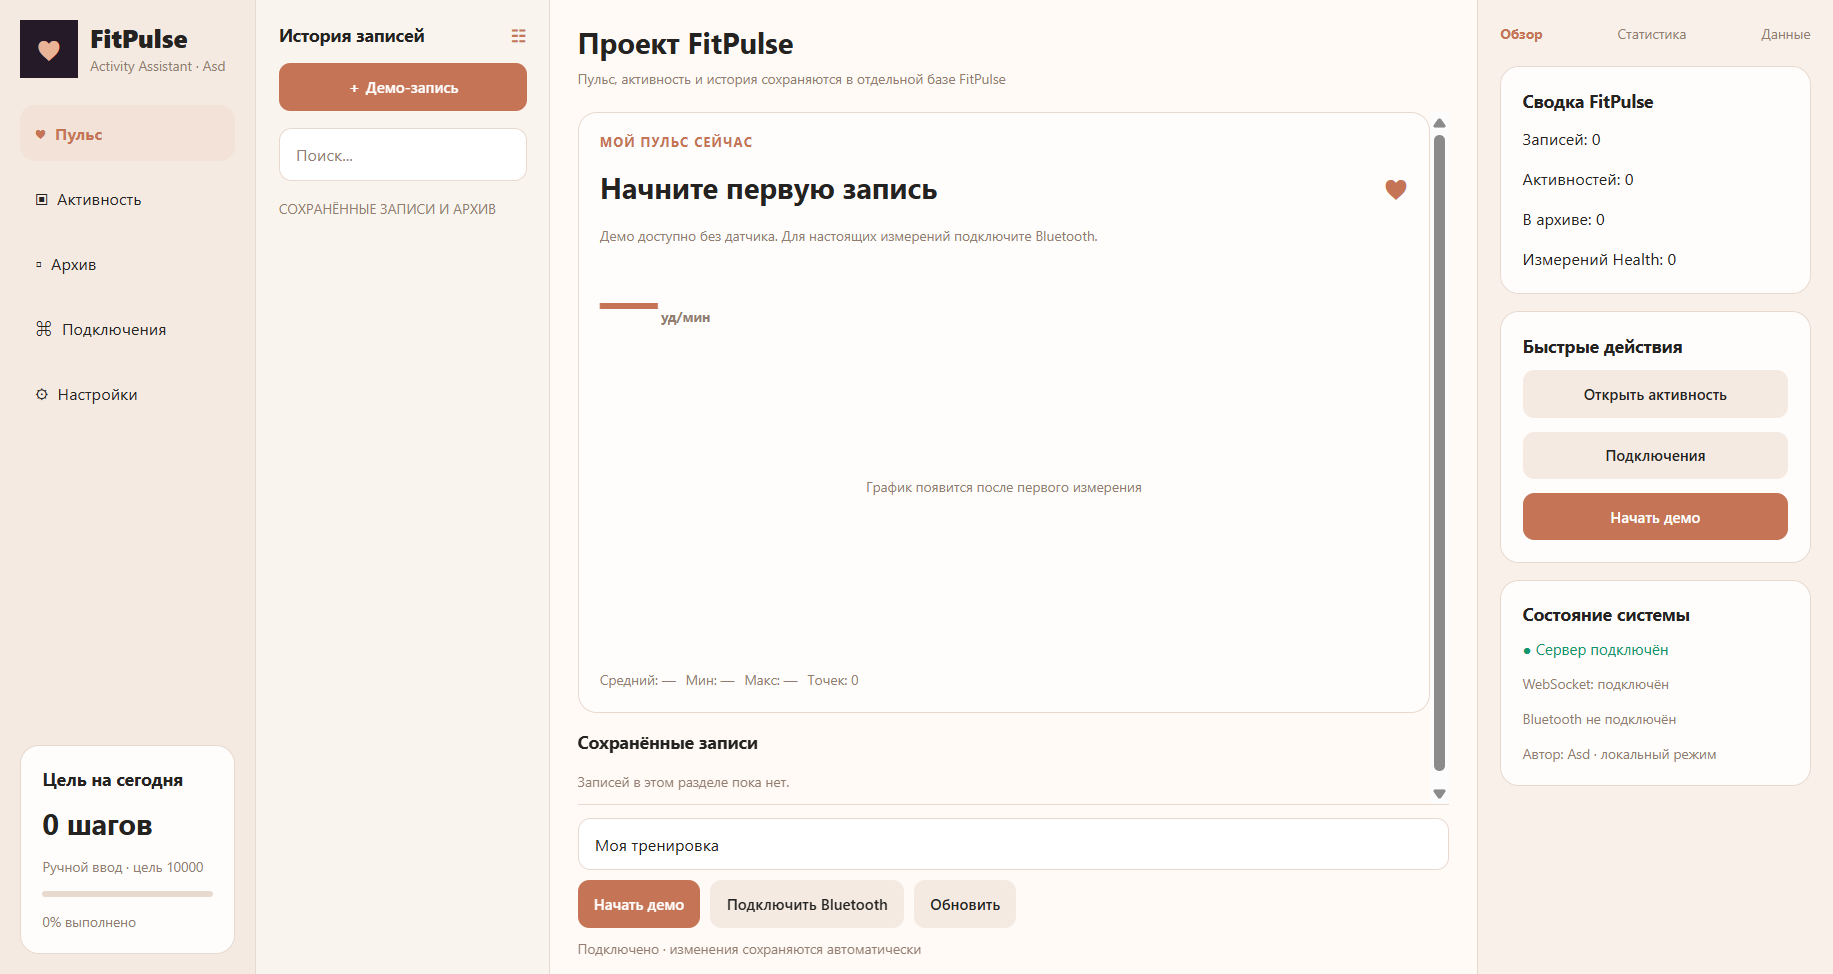The height and width of the screenshot is (974, 1833).
Task: Open the Статистика tab
Action: click(1651, 34)
